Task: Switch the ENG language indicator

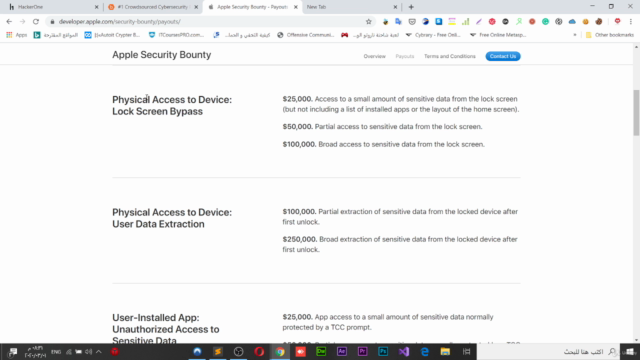Action: (56, 352)
